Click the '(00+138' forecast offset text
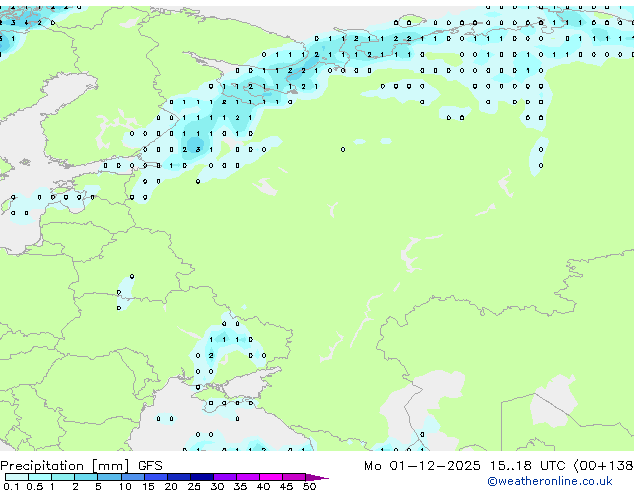Image resolution: width=634 pixels, height=490 pixels. pos(603,466)
